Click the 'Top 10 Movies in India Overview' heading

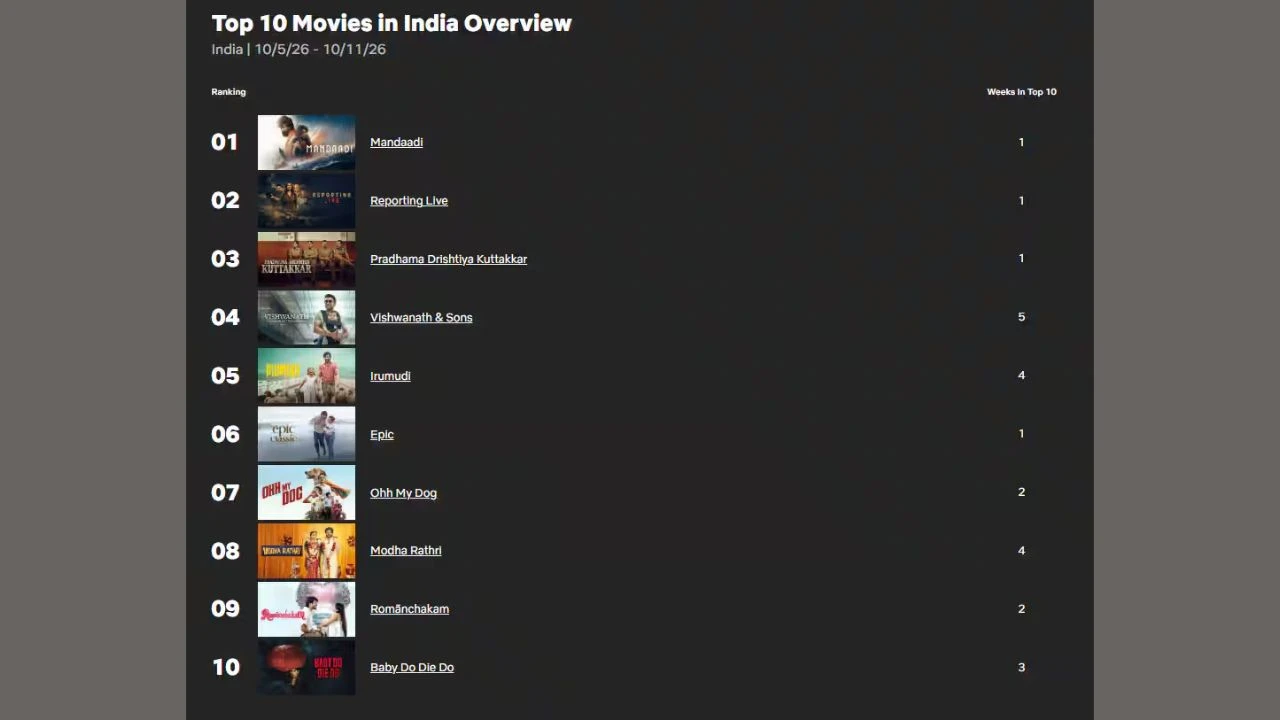point(391,23)
